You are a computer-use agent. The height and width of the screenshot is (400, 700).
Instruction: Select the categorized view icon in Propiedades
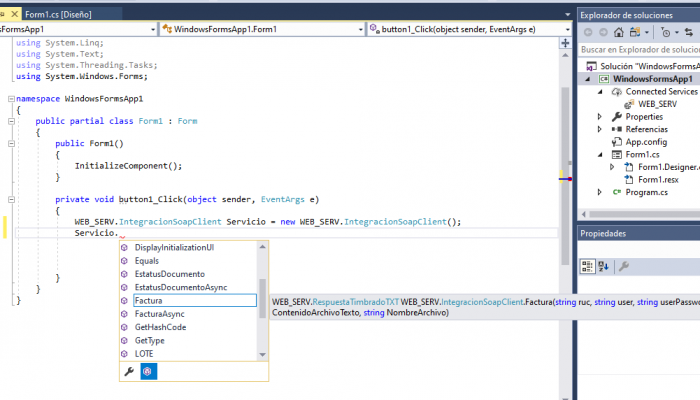[x=588, y=266]
